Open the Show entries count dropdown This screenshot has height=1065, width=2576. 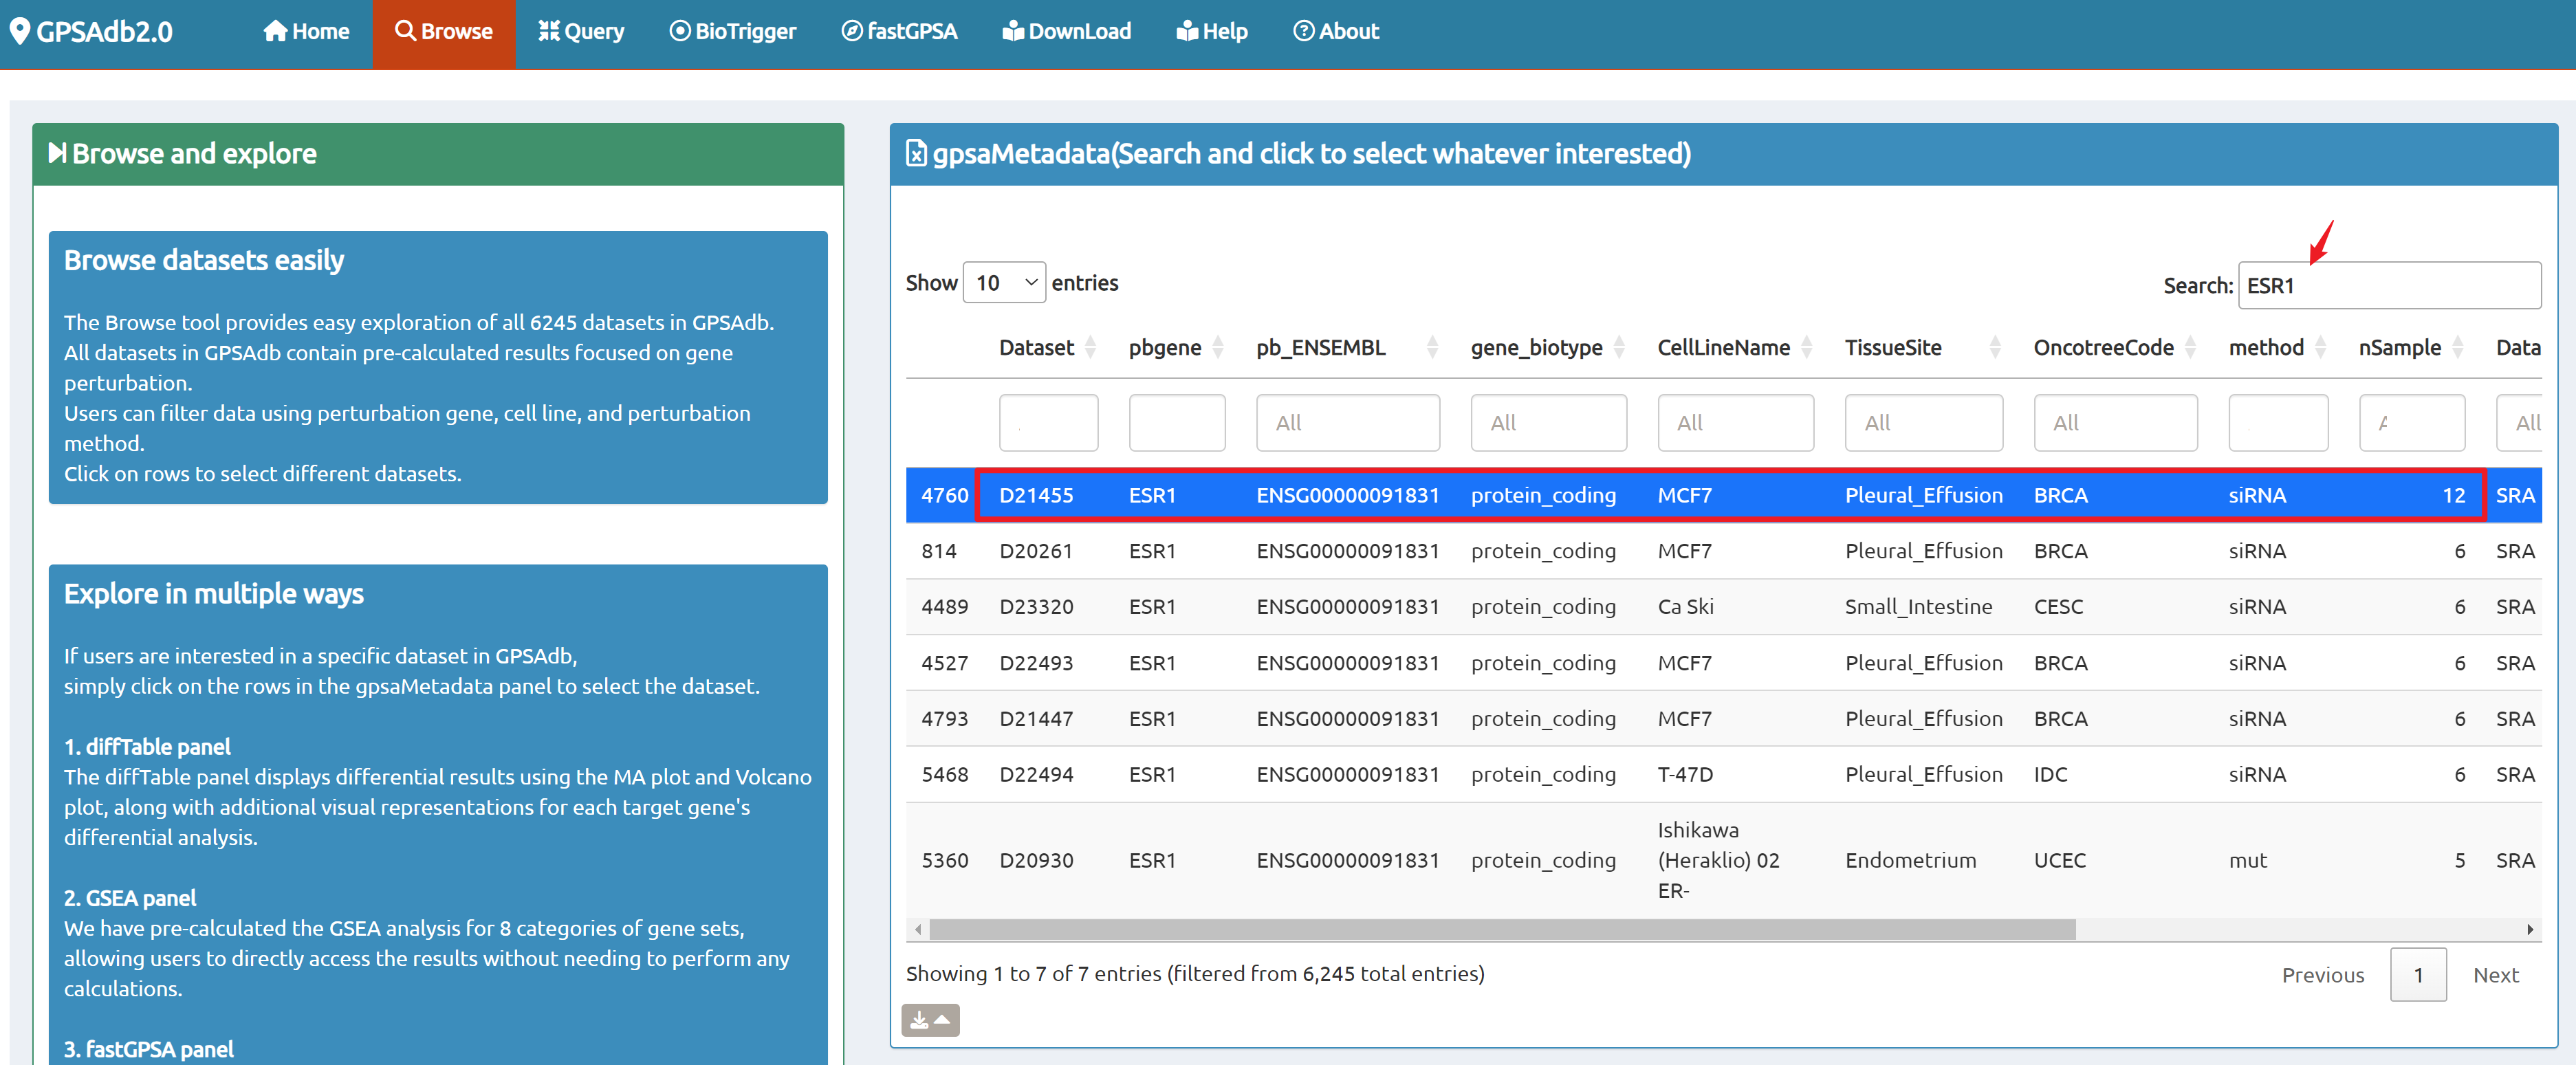point(1004,283)
